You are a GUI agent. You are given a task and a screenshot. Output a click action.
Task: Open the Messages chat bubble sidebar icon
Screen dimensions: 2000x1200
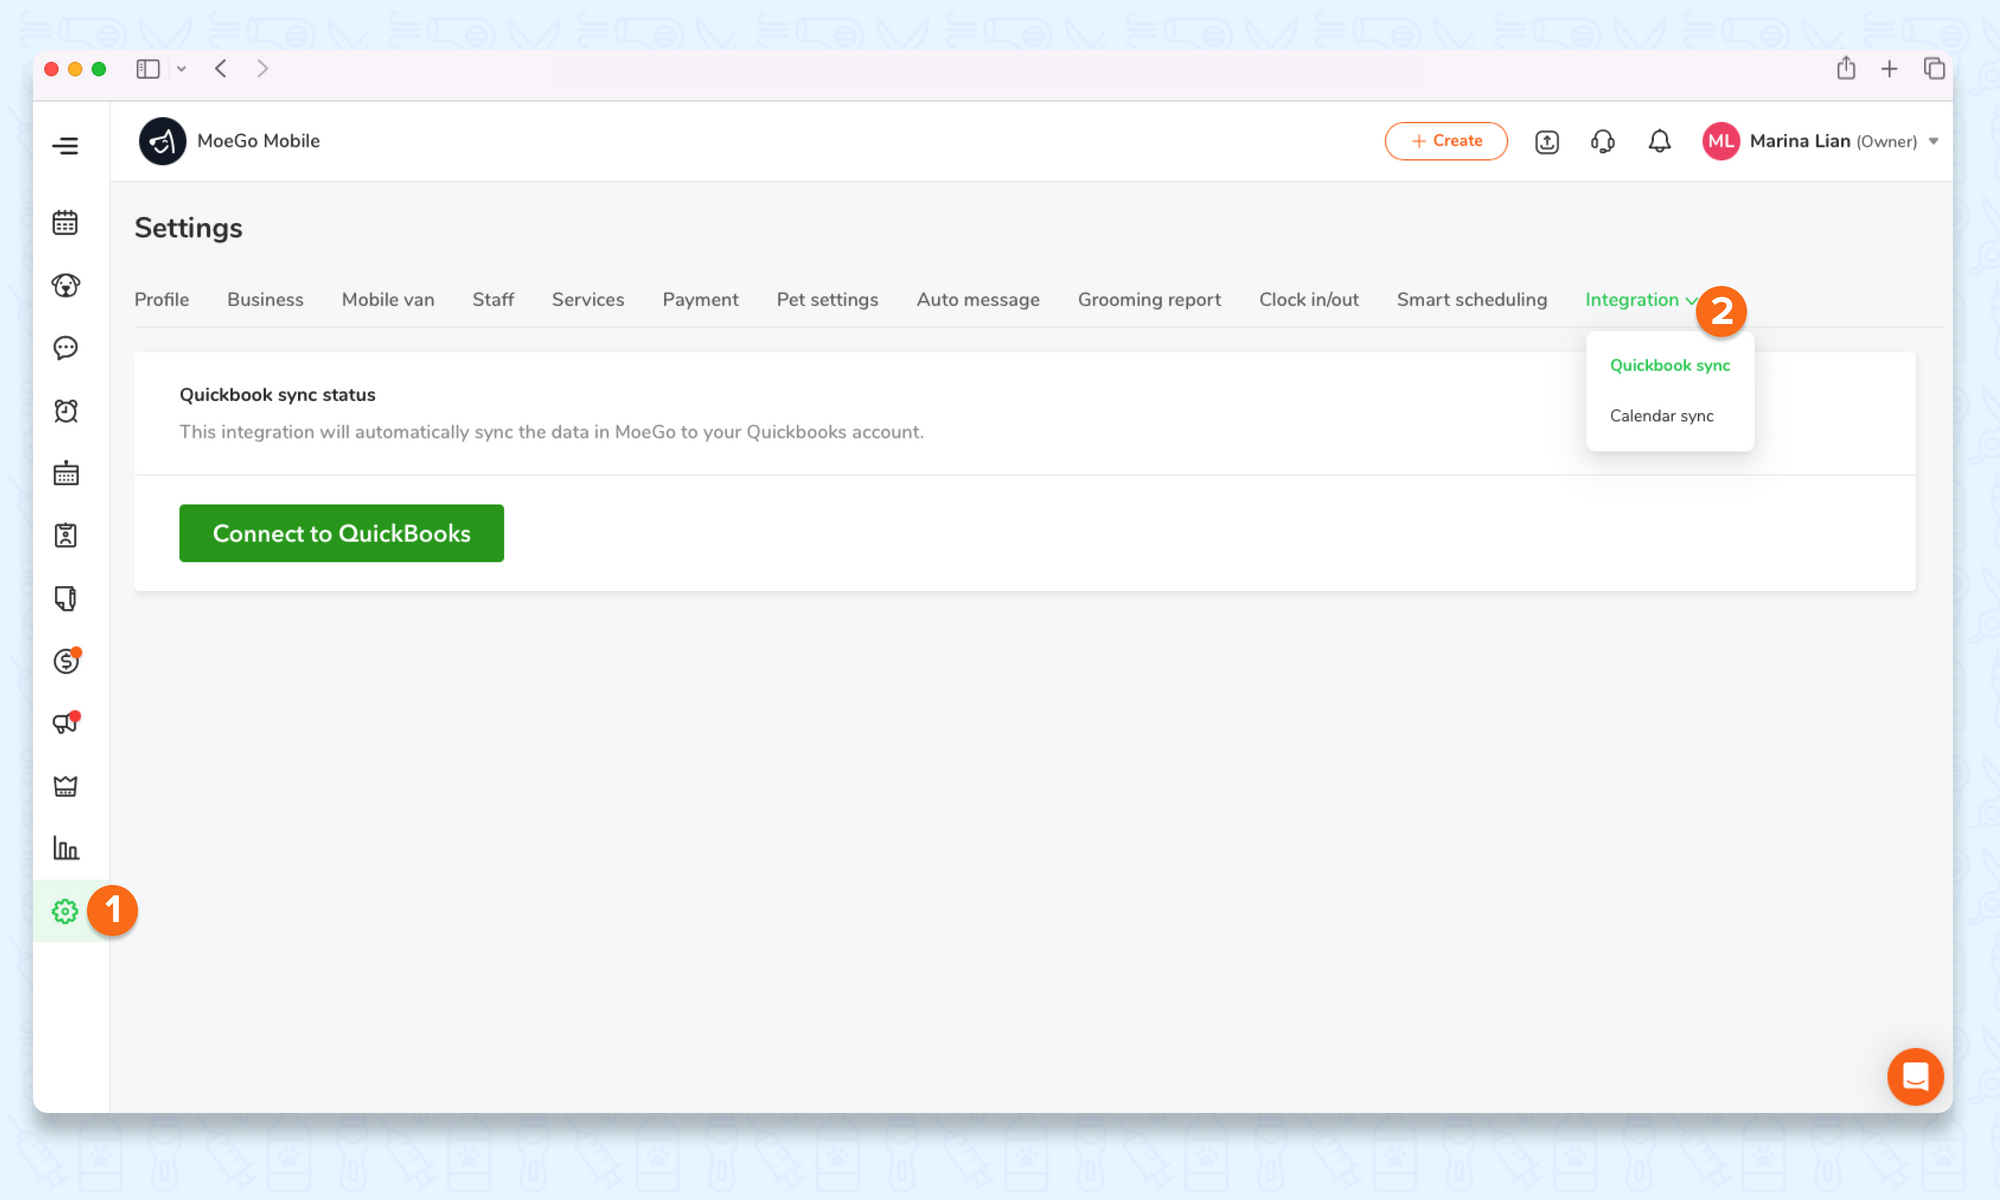click(x=65, y=348)
